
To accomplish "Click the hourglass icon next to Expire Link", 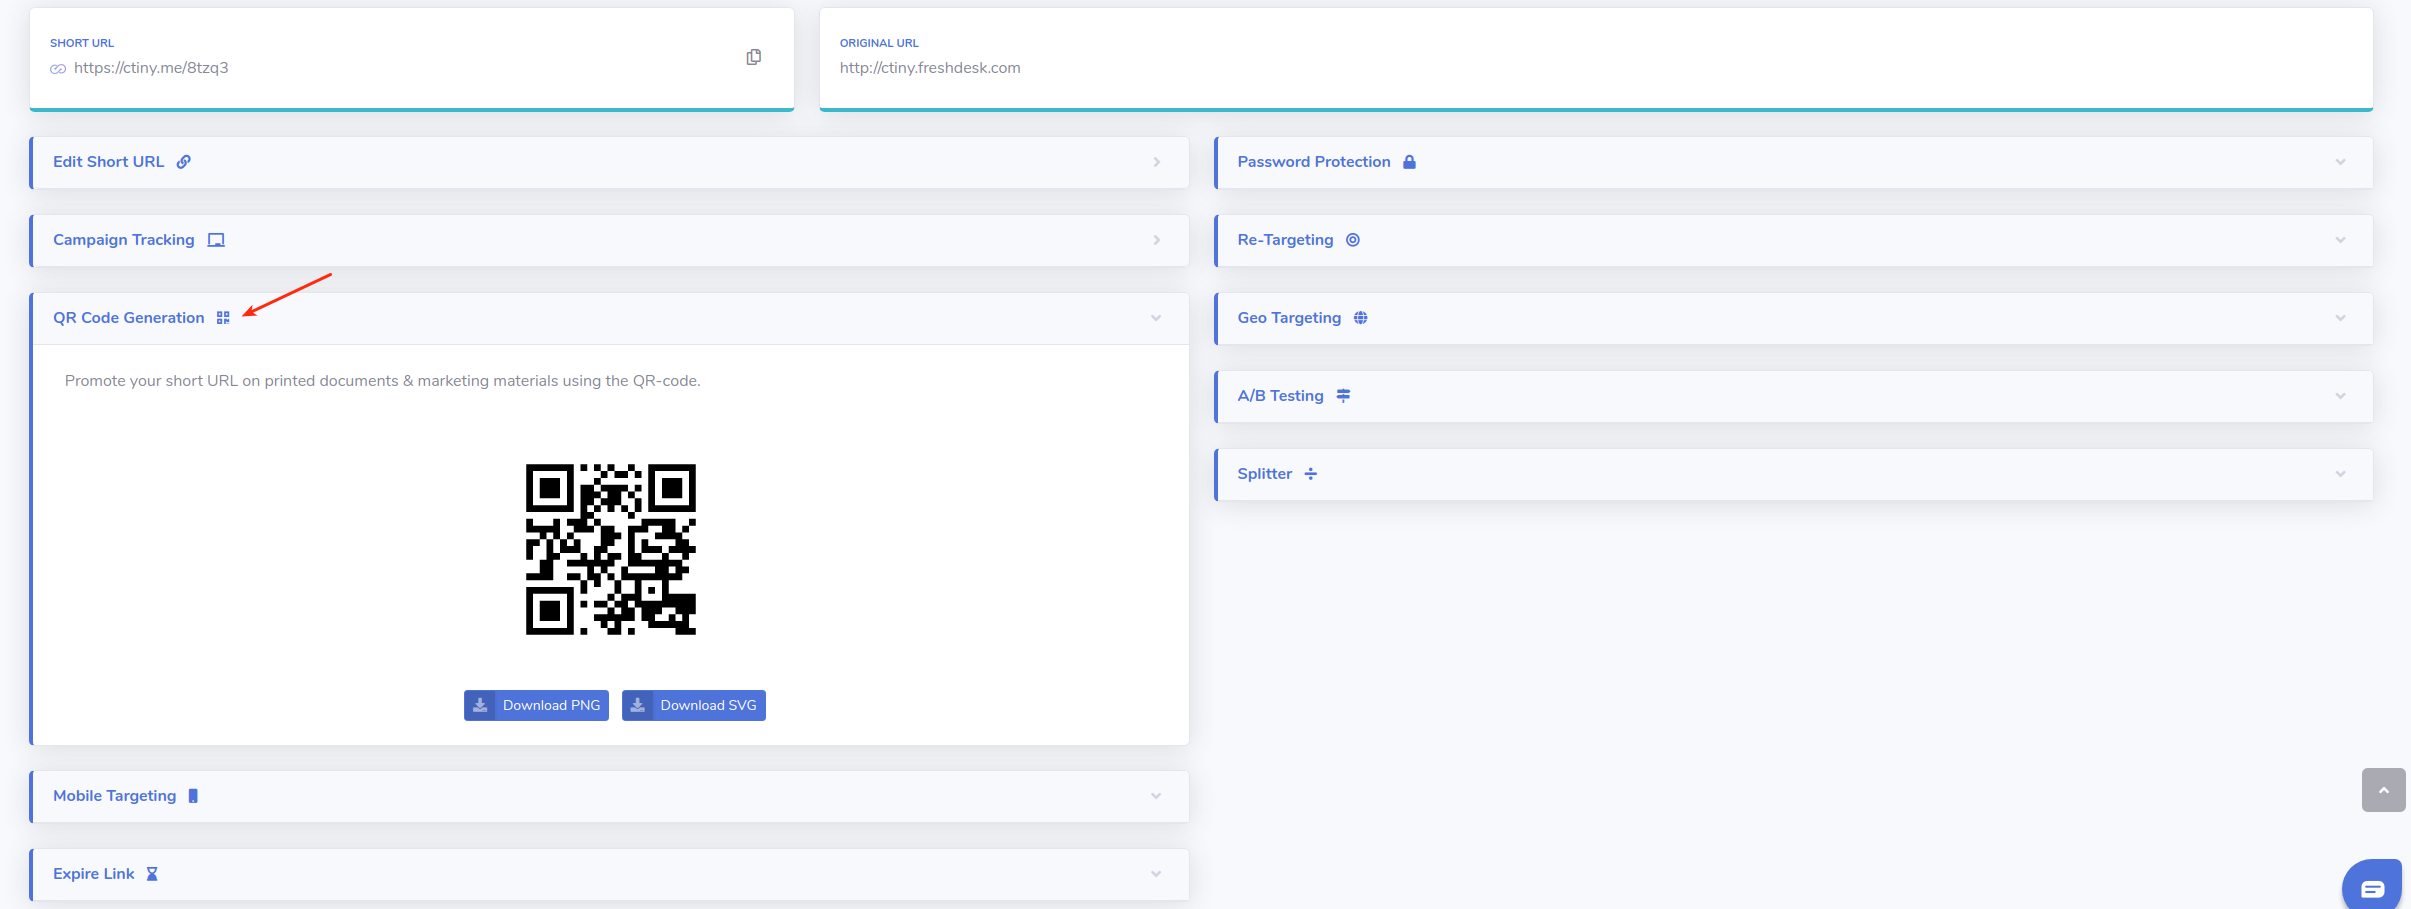I will [x=152, y=874].
